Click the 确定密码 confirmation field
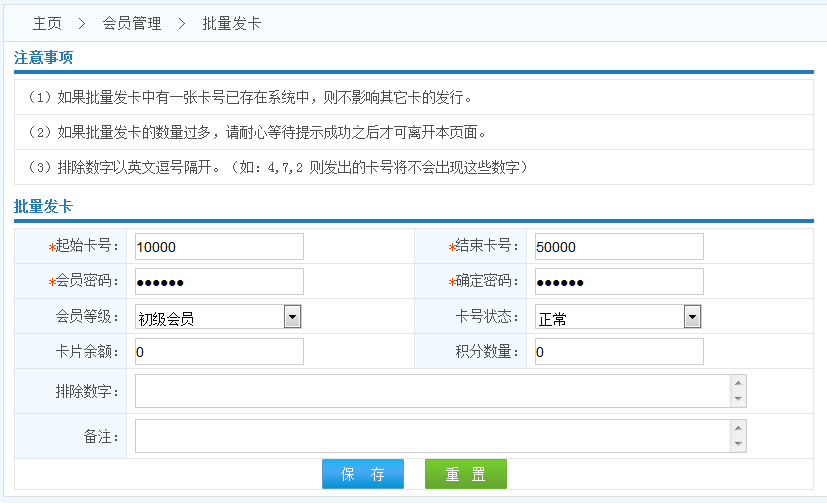Image resolution: width=827 pixels, height=503 pixels. pyautogui.click(x=618, y=282)
